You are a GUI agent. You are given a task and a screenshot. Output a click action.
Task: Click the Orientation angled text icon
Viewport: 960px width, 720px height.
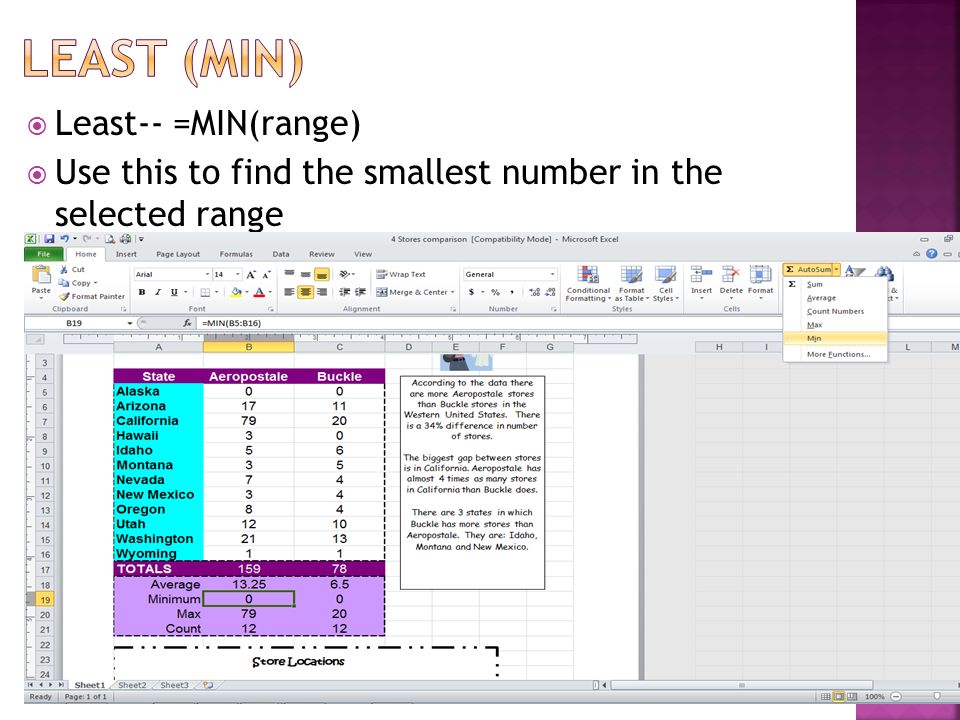345,274
